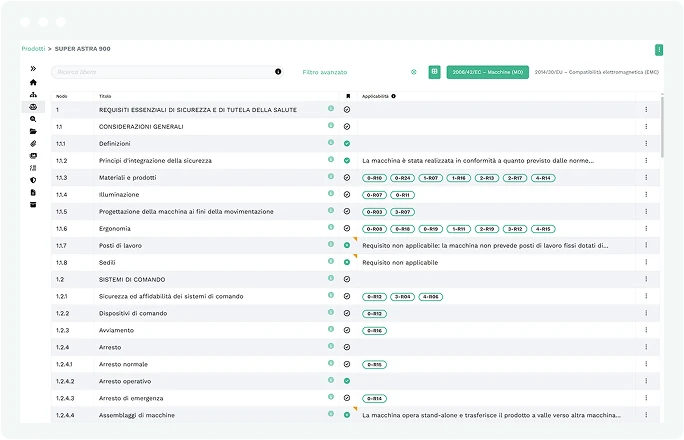The width and height of the screenshot is (684, 440).
Task: Open the sidebar magnifier search icon
Action: click(33, 119)
